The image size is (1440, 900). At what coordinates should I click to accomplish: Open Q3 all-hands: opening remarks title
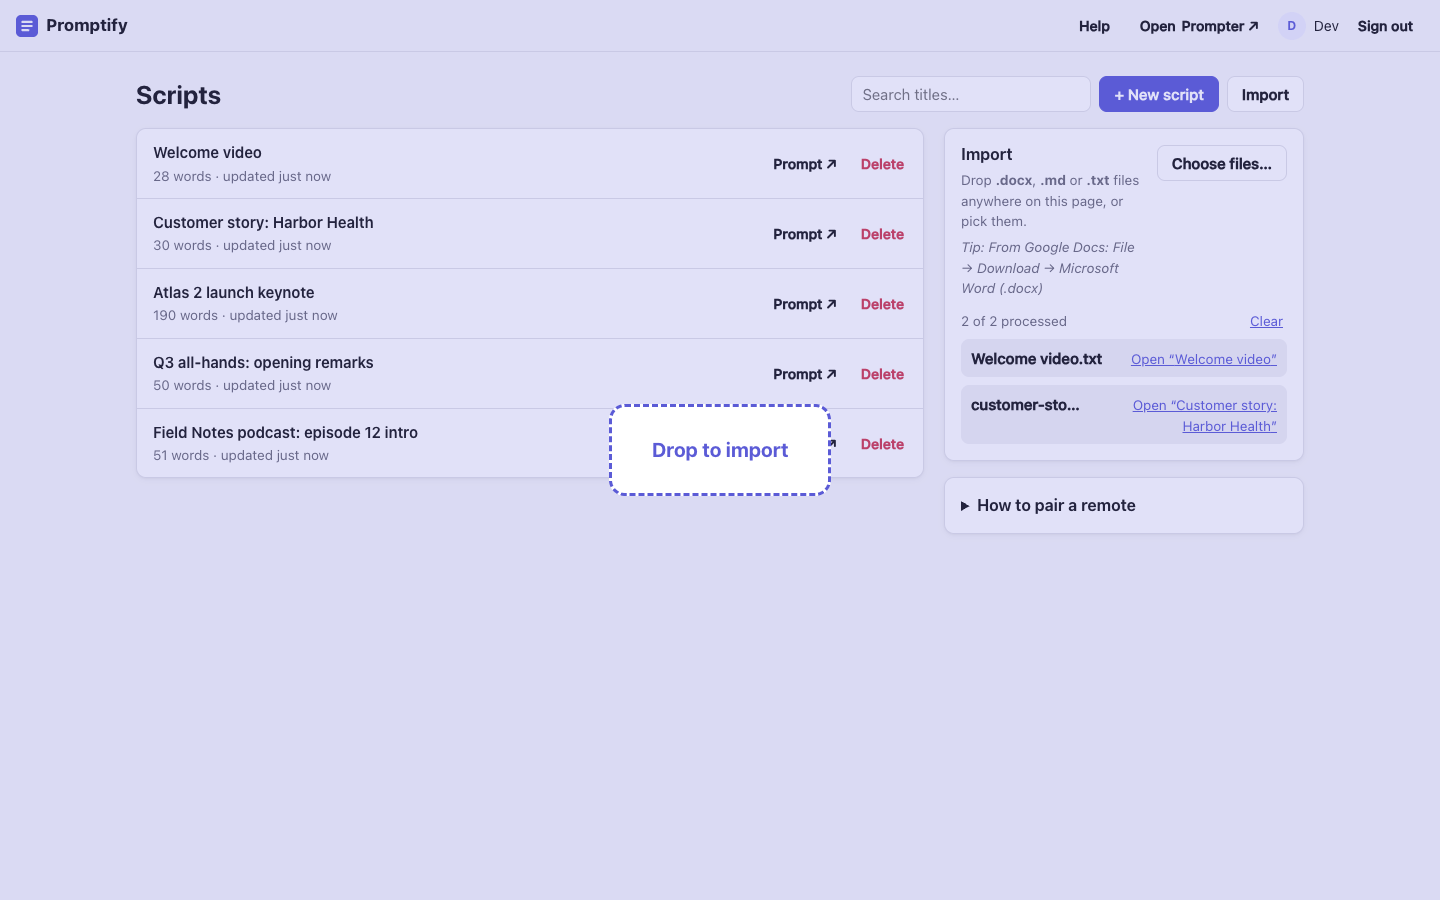263,362
